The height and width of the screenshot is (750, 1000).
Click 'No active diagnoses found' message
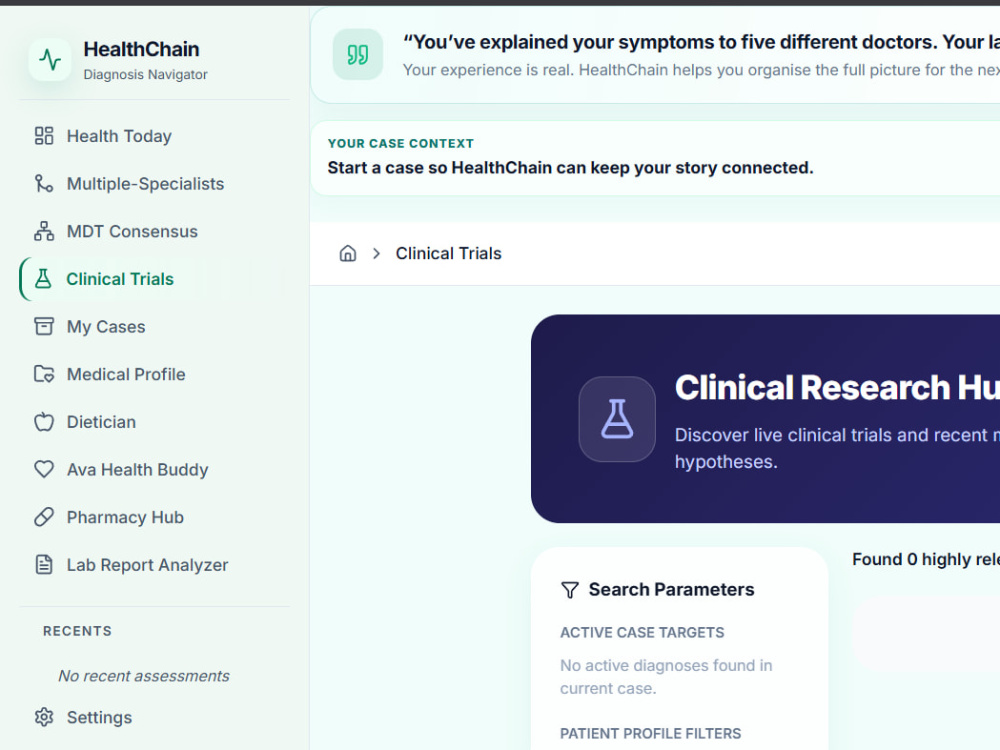[666, 677]
